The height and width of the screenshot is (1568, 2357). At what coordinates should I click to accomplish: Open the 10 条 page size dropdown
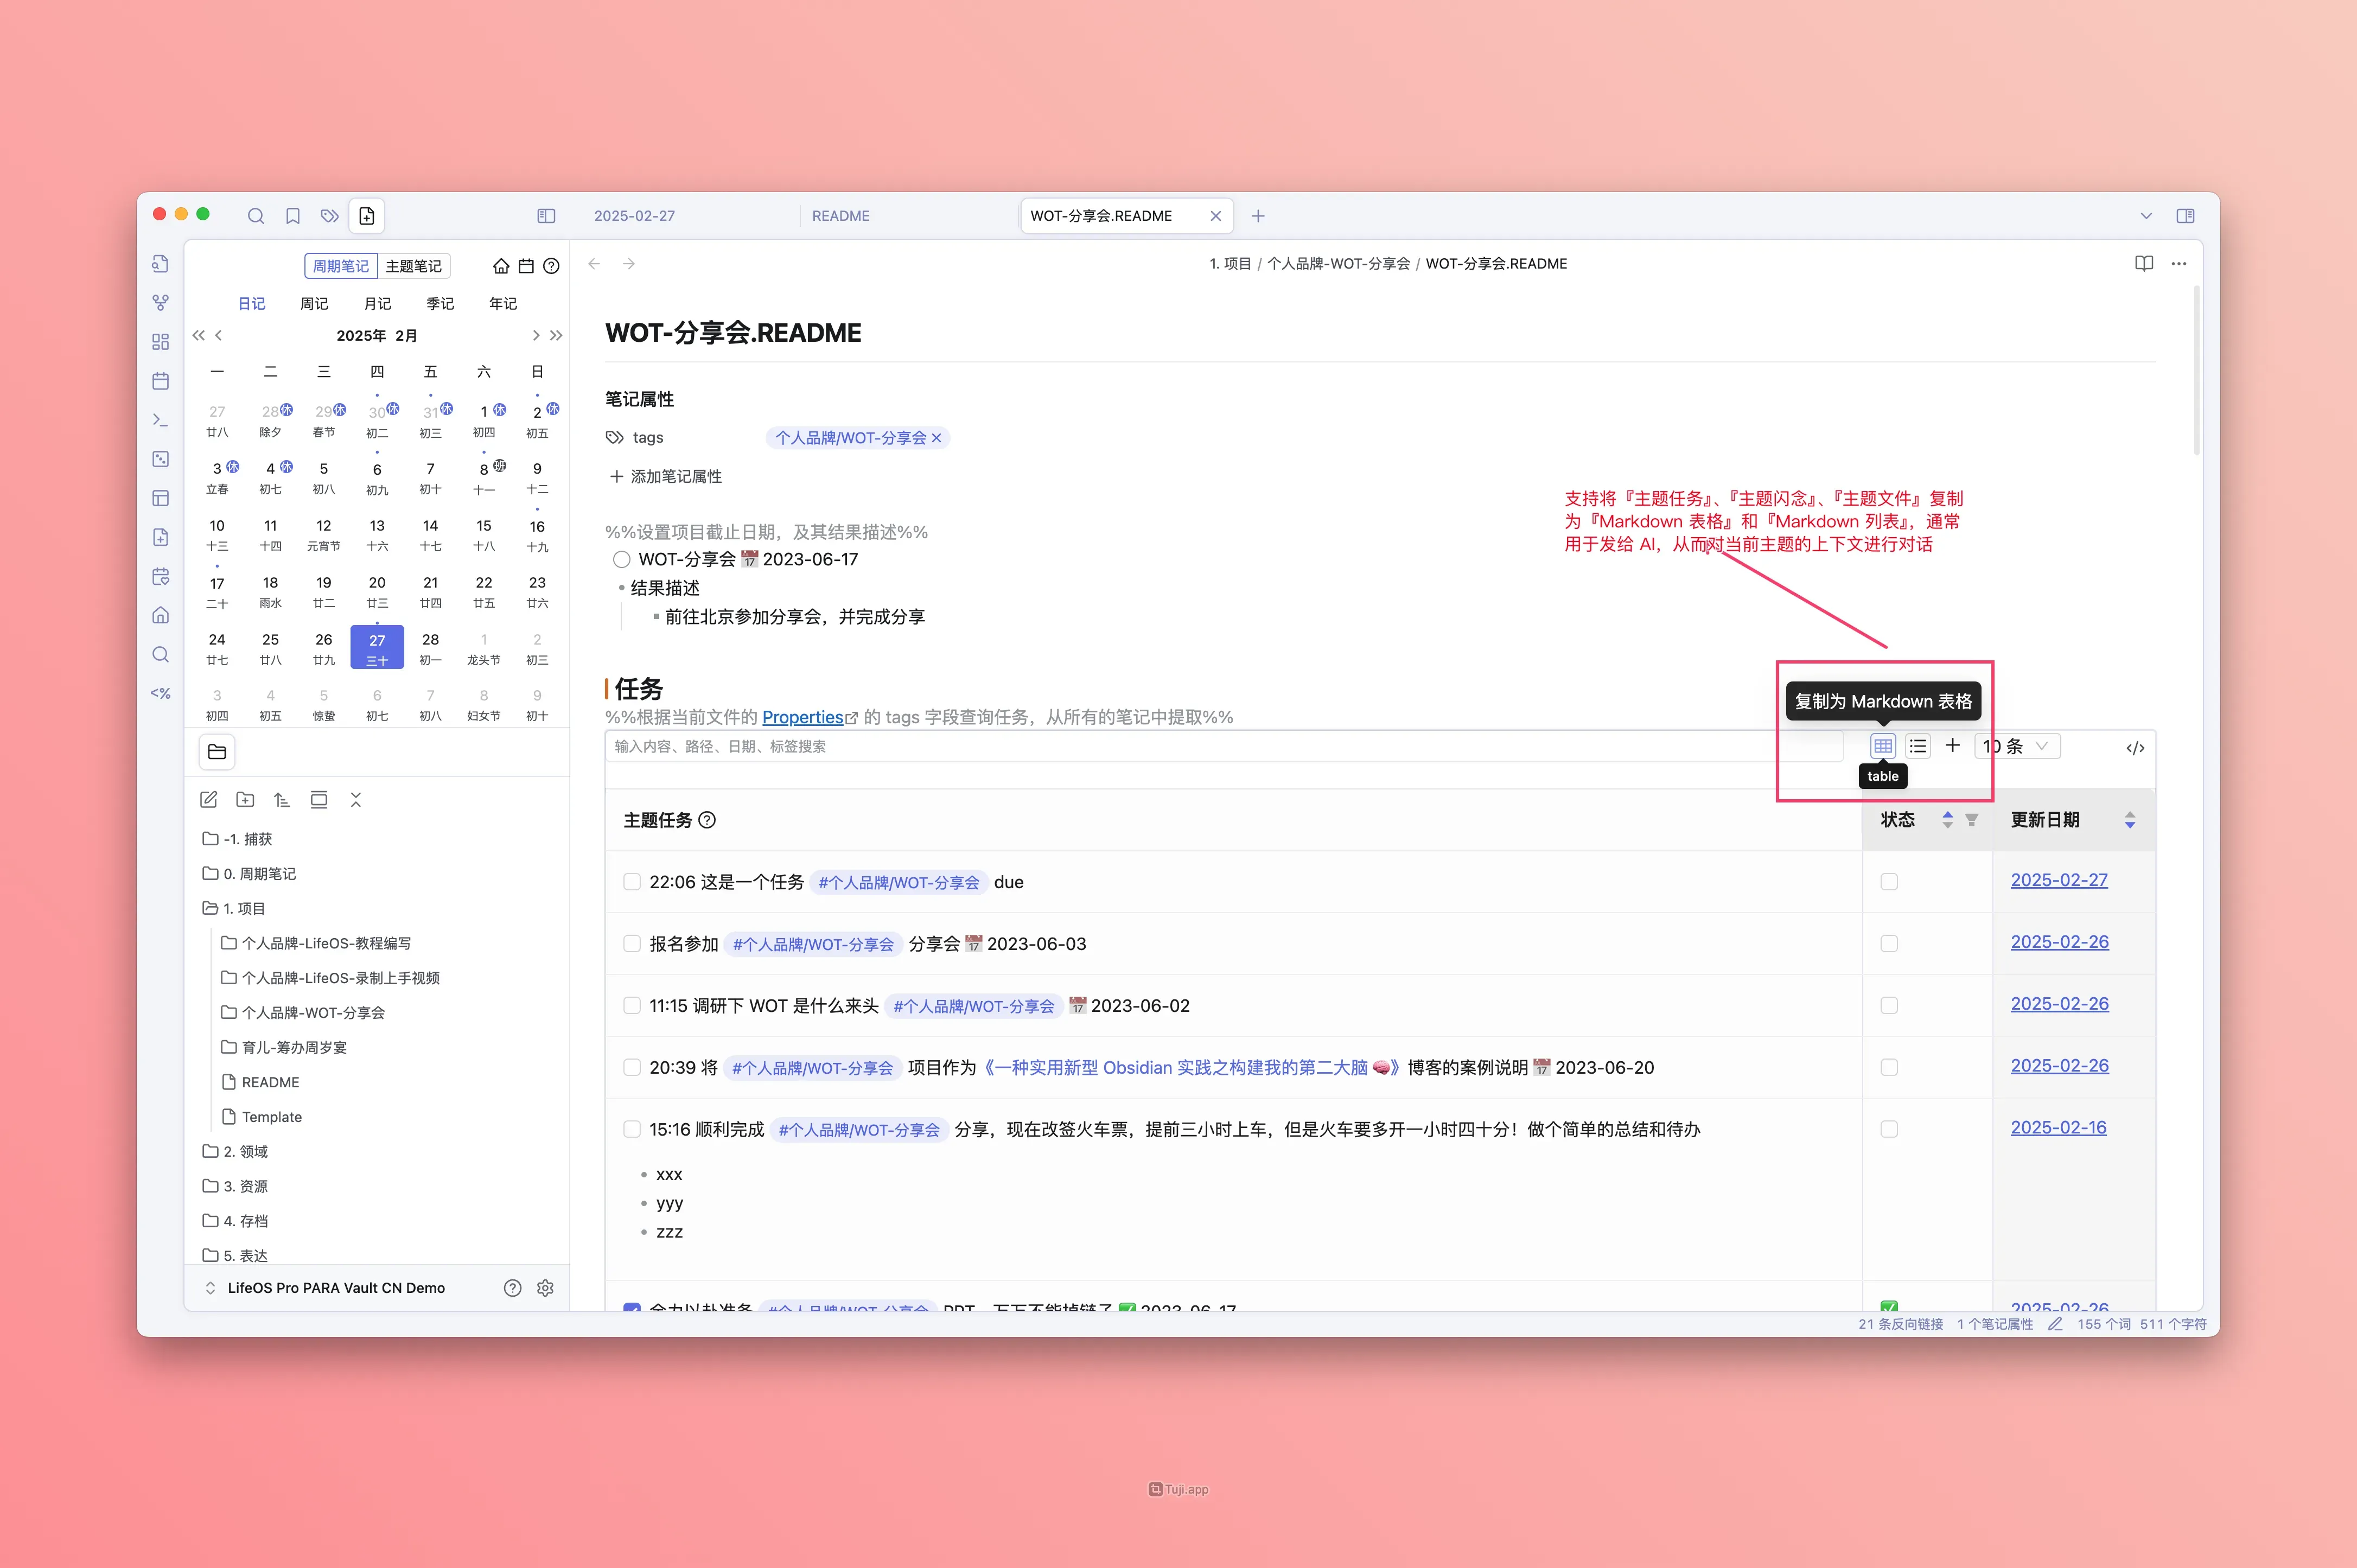click(x=2017, y=746)
